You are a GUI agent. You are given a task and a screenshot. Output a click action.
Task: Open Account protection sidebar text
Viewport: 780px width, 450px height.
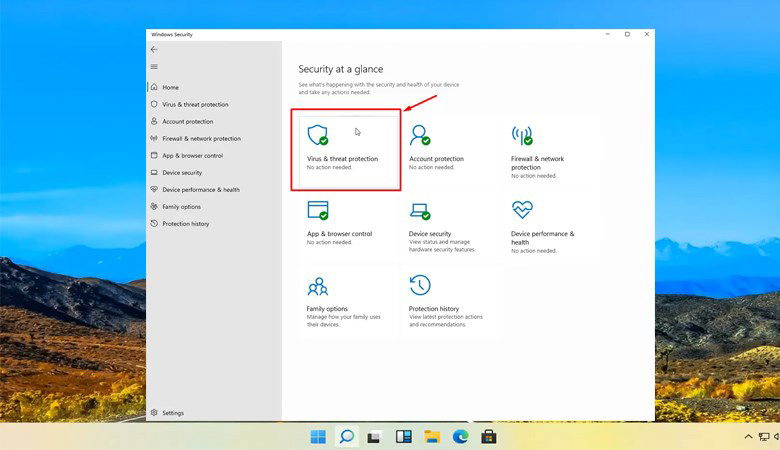pyautogui.click(x=188, y=121)
